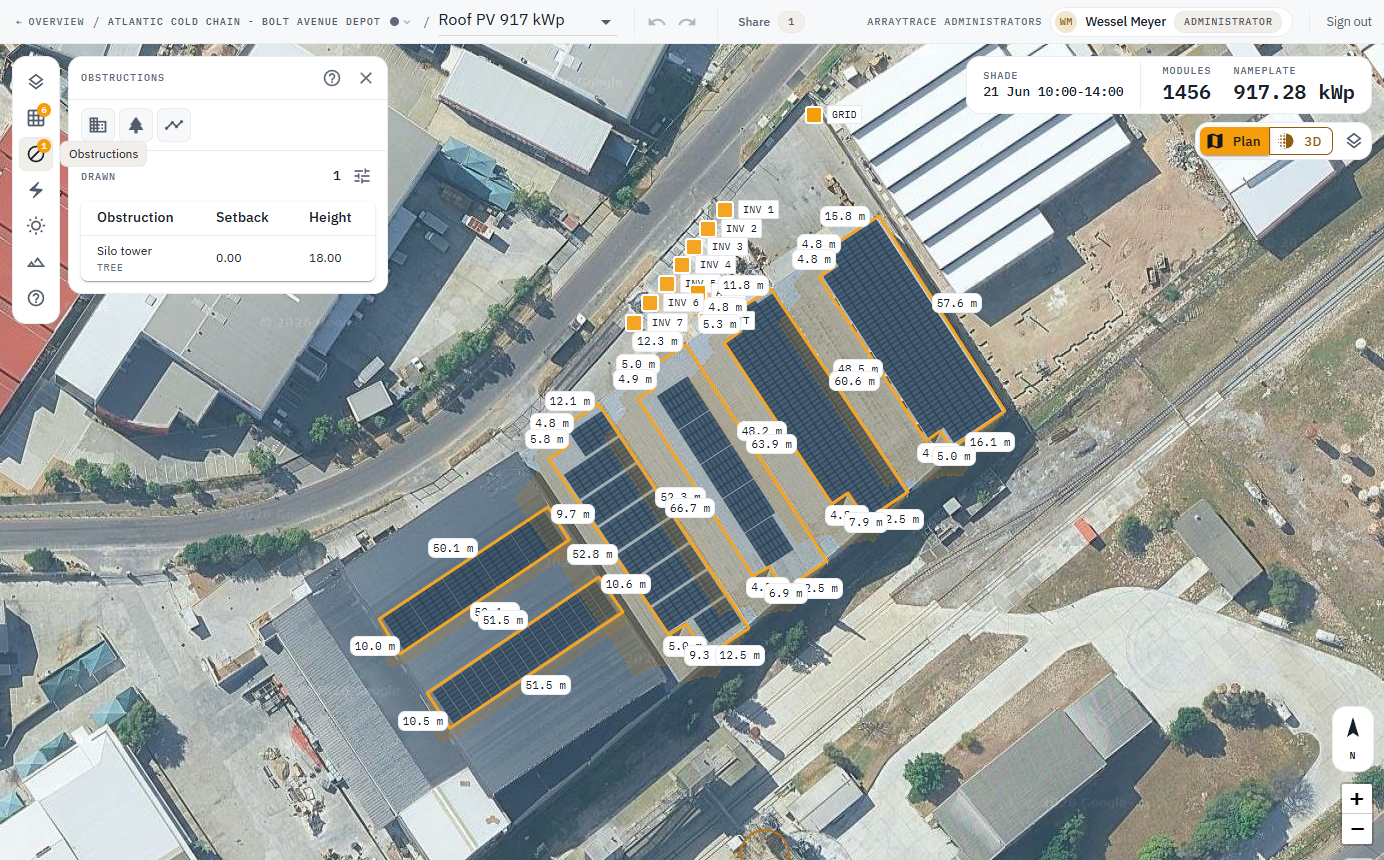Screen dimensions: 1384x860
Task: Select the Silo tower obstruction row
Action: coord(228,258)
